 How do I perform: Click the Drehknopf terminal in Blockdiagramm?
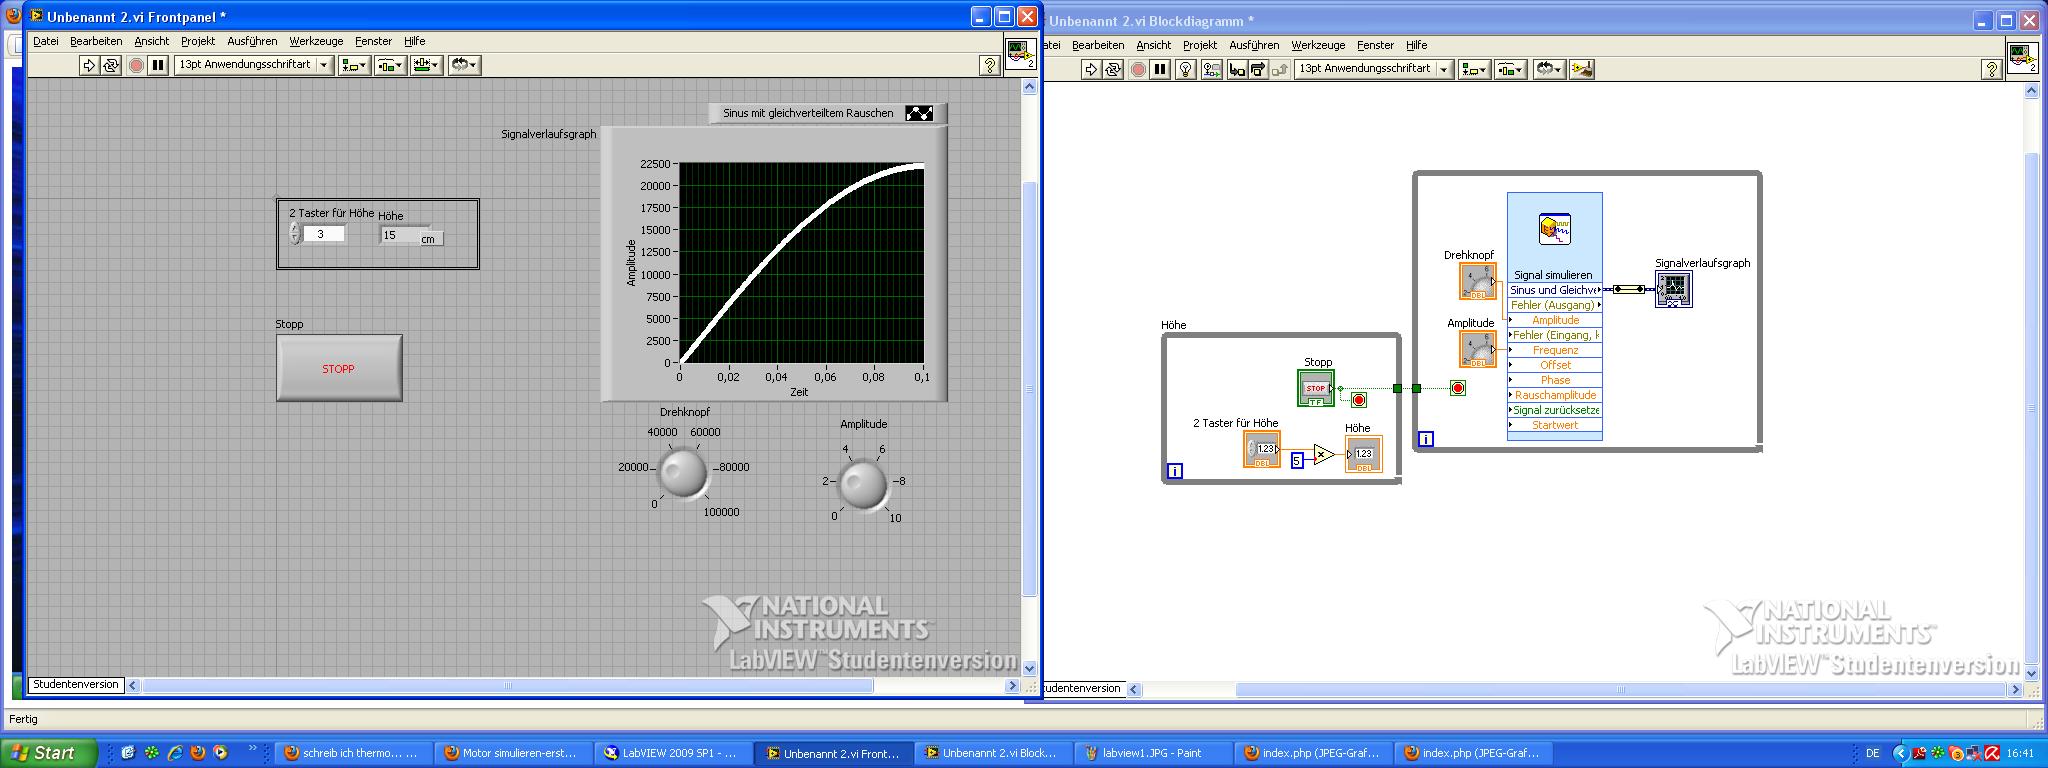tap(1478, 281)
